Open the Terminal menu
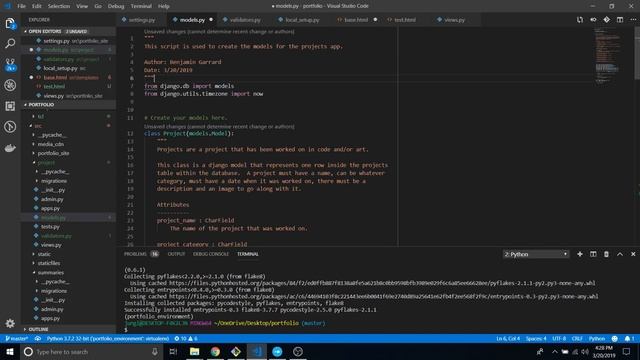Screen dimensions: 640x360 coord(141,6)
